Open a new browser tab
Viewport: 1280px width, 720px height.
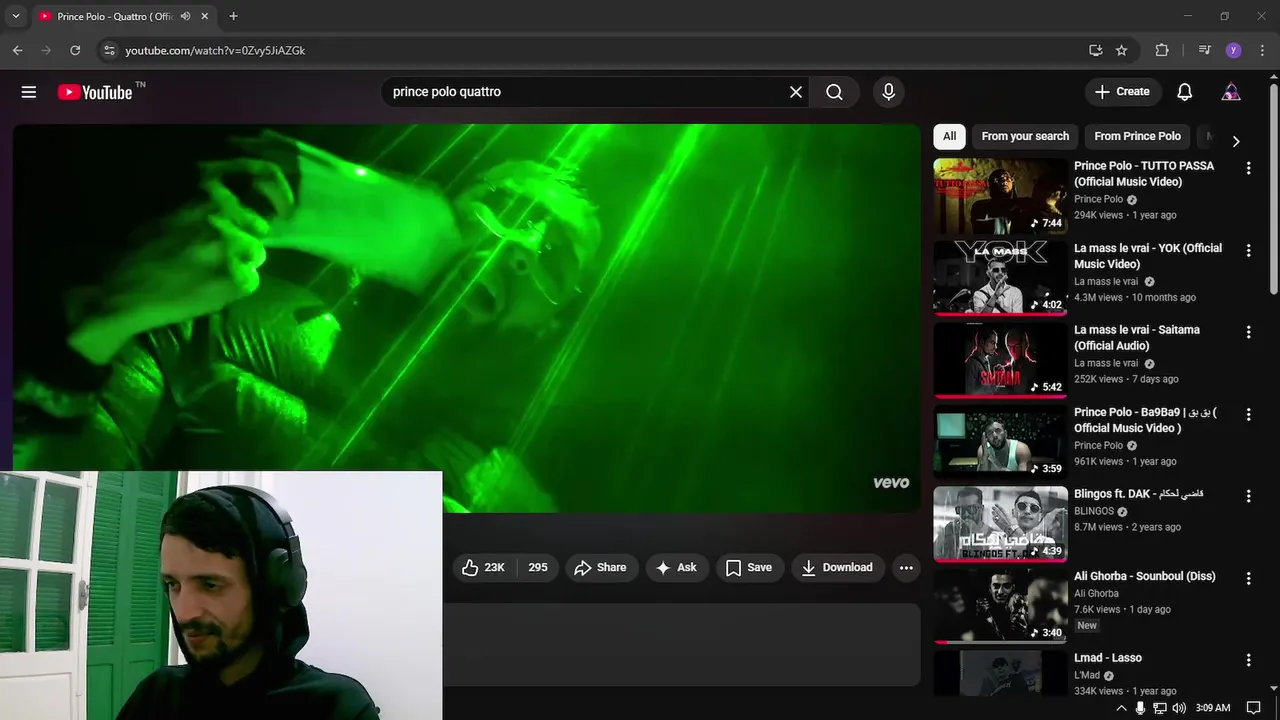(233, 16)
